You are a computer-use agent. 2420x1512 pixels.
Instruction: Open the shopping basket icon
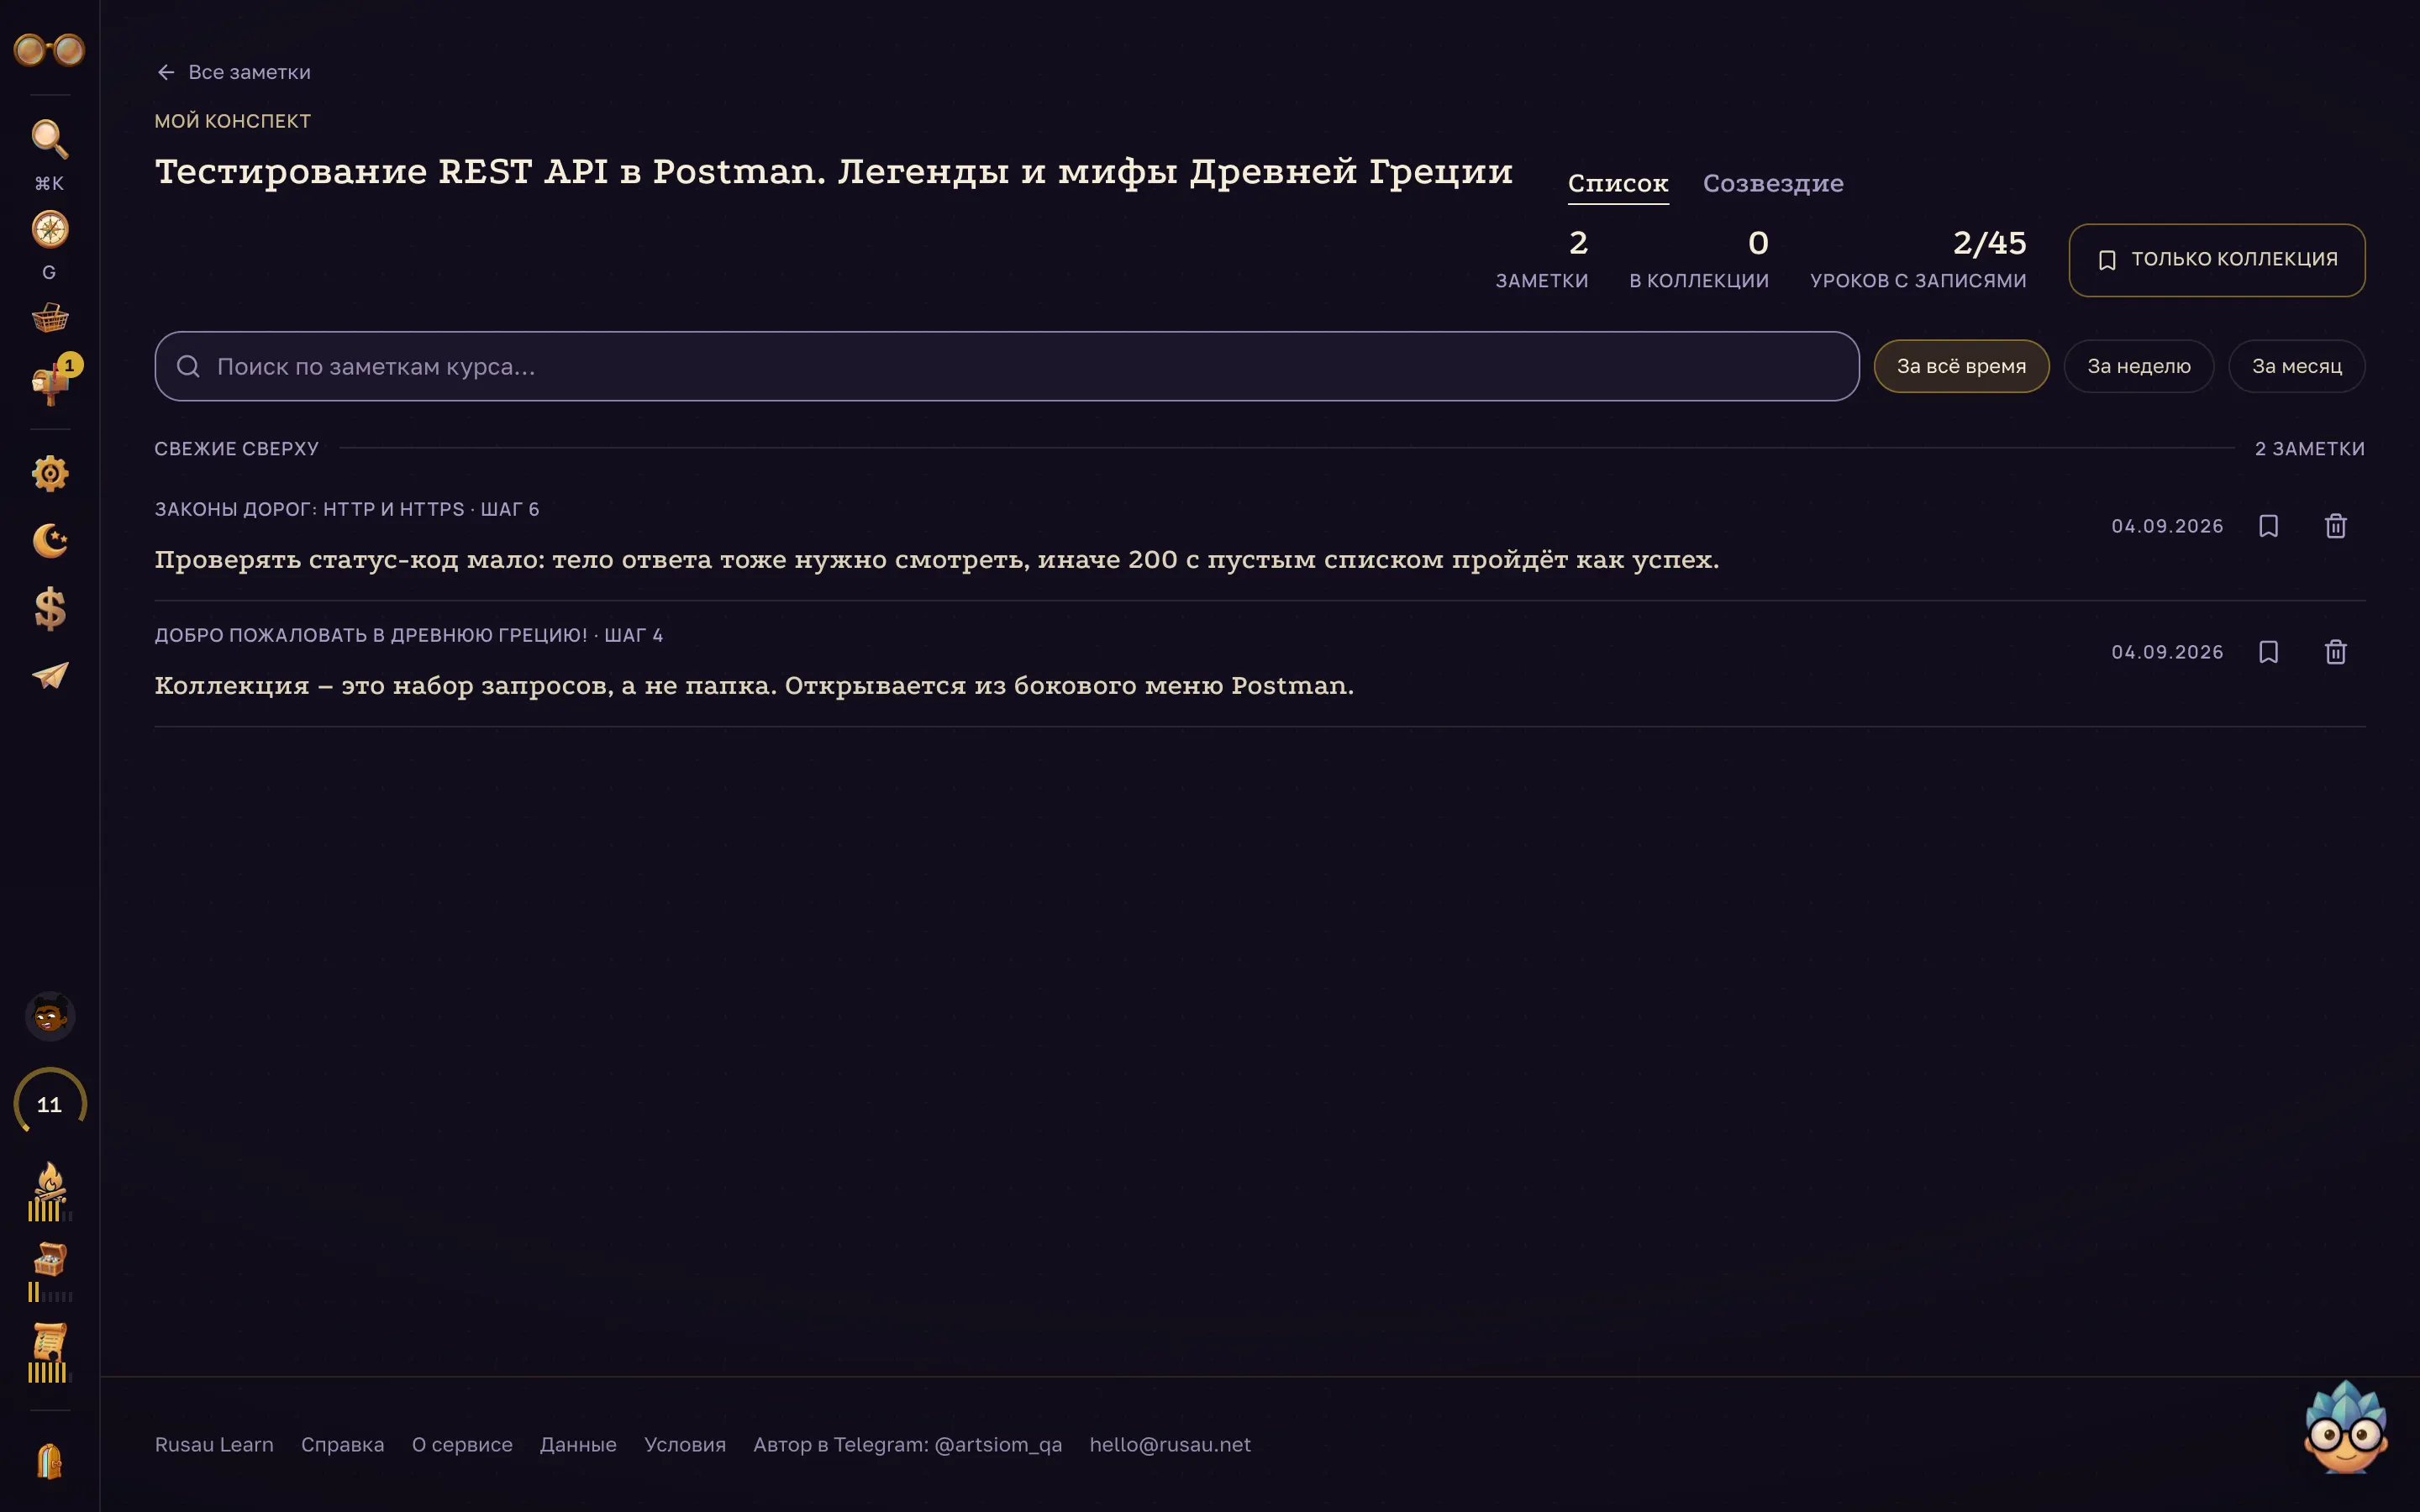point(49,318)
